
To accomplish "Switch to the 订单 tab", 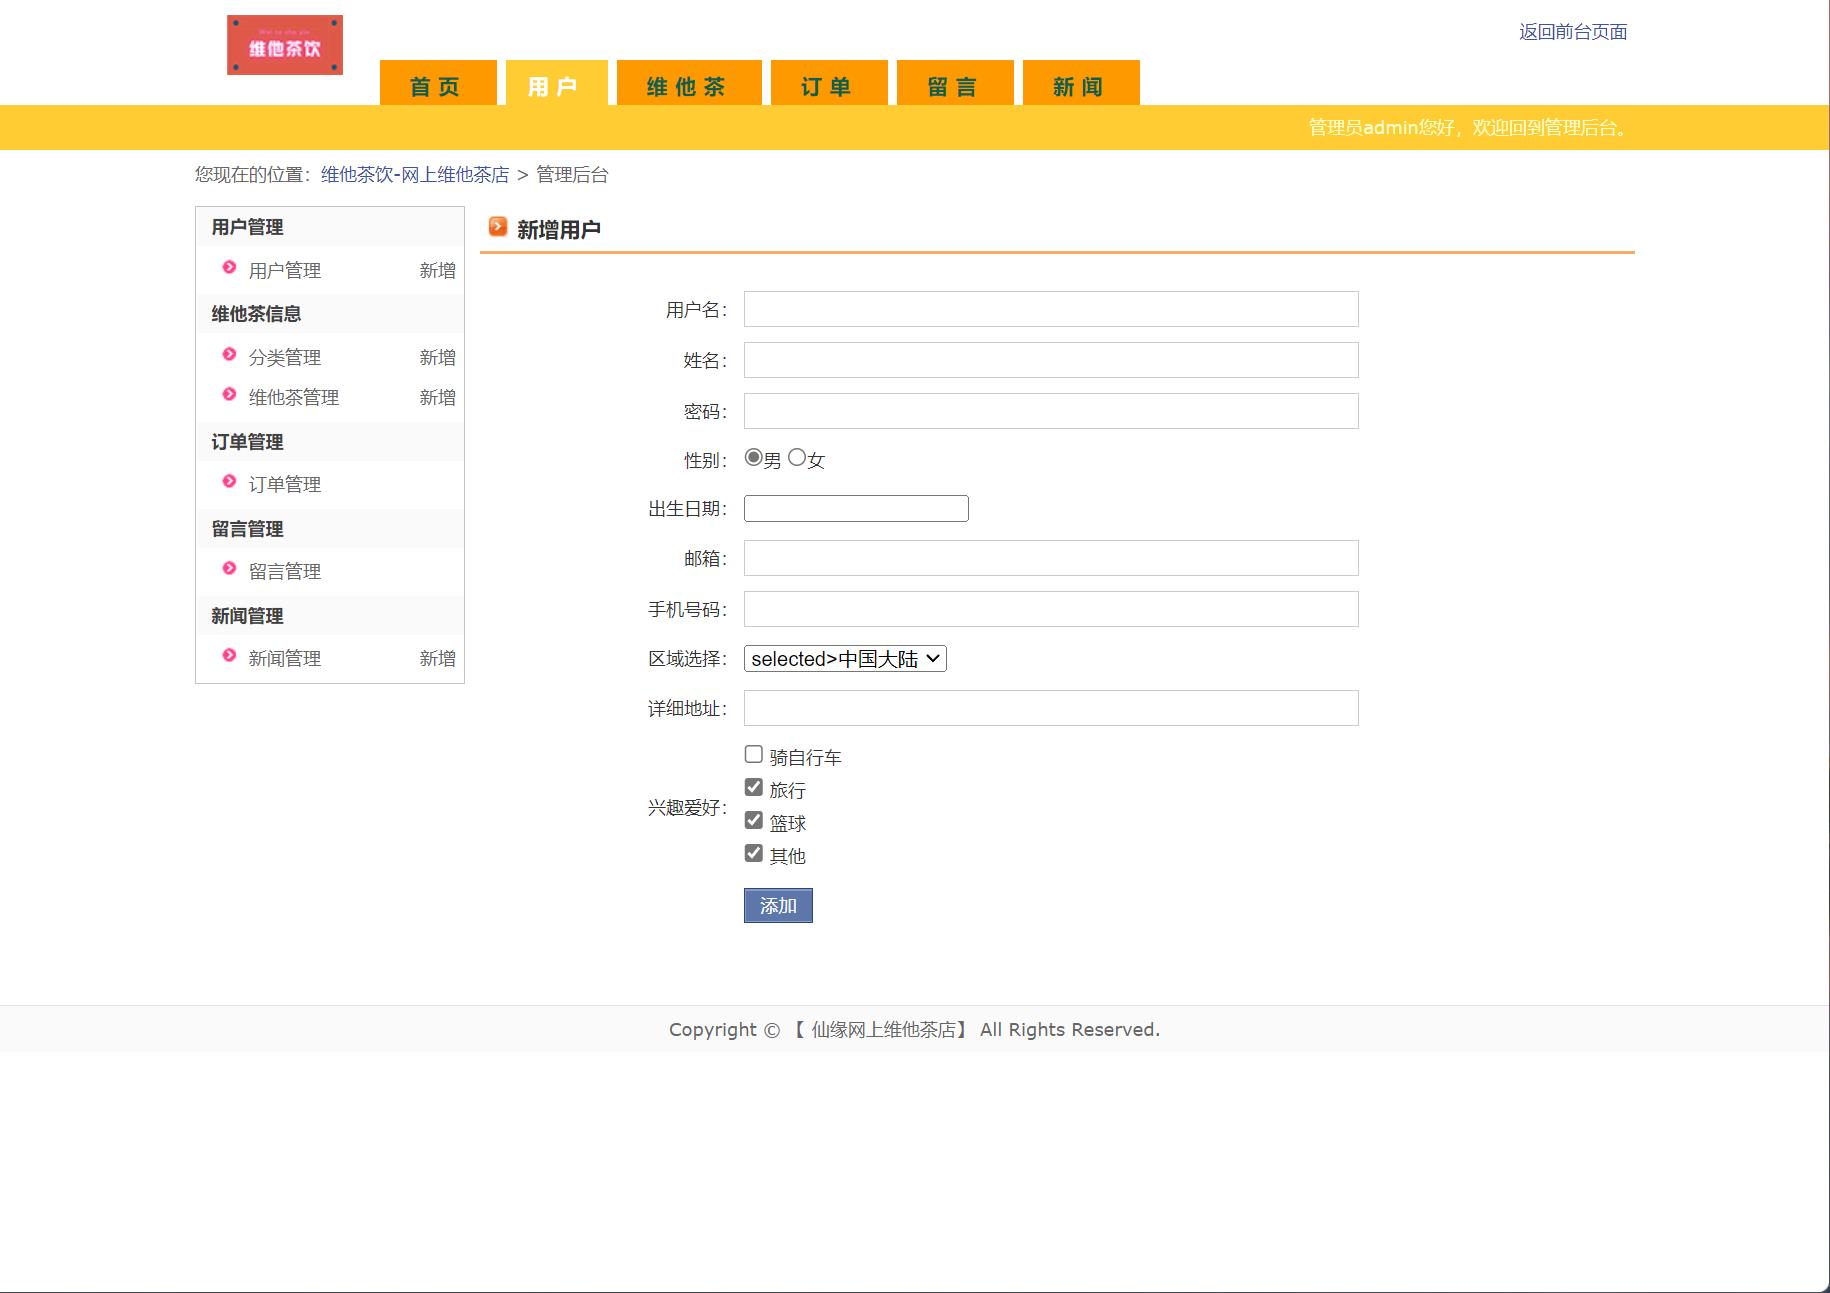I will tap(827, 86).
